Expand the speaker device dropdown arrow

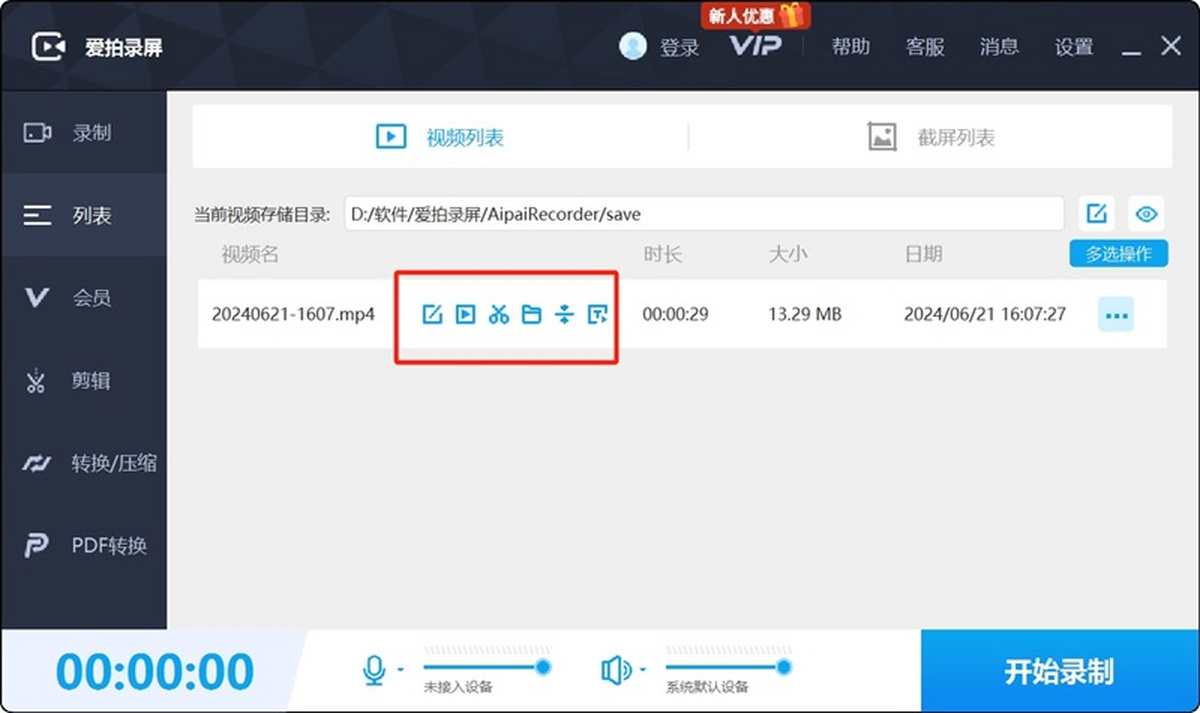tap(643, 670)
